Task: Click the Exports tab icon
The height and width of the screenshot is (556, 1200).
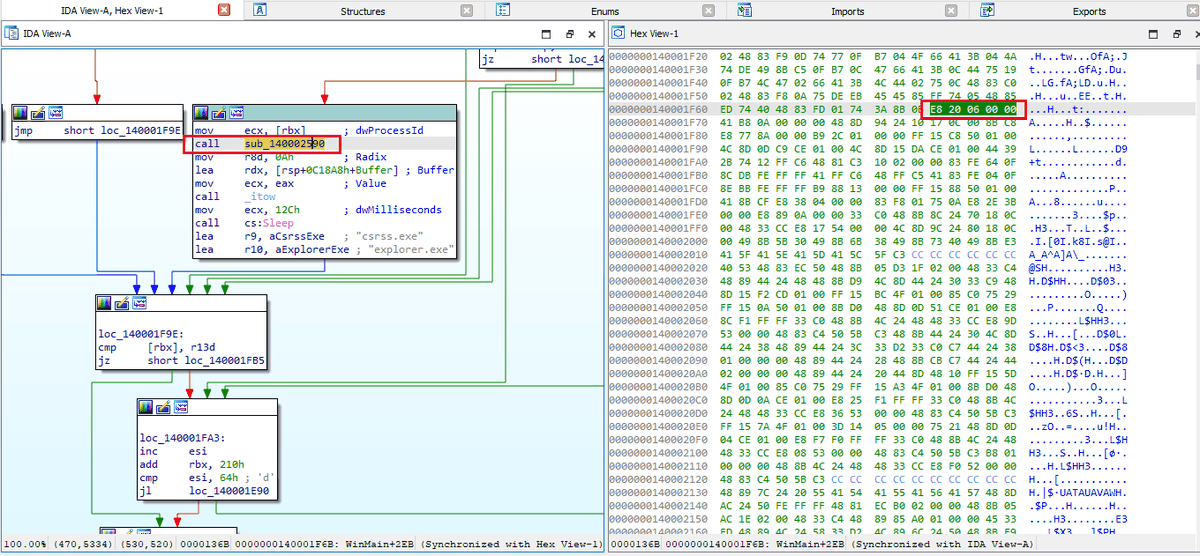Action: point(988,11)
